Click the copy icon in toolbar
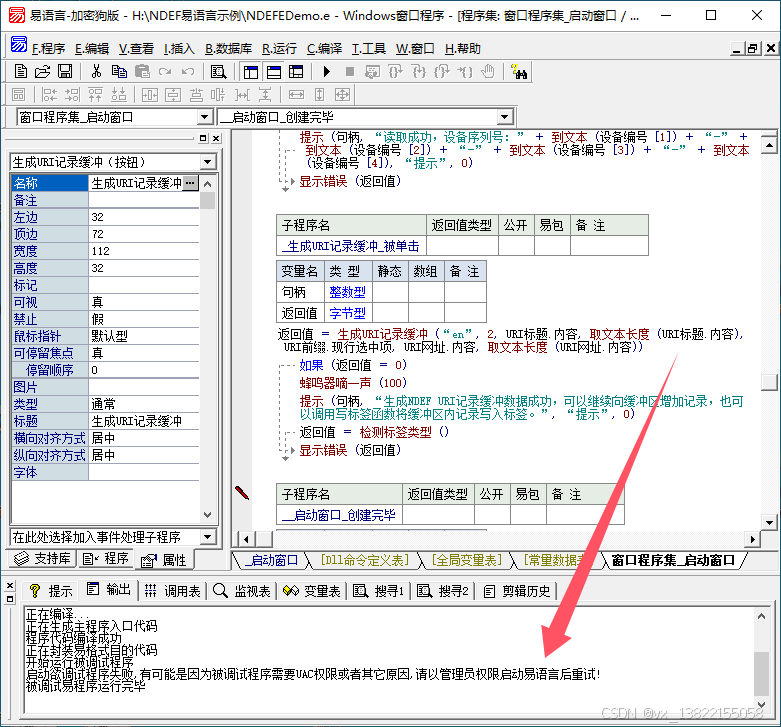 pos(119,72)
